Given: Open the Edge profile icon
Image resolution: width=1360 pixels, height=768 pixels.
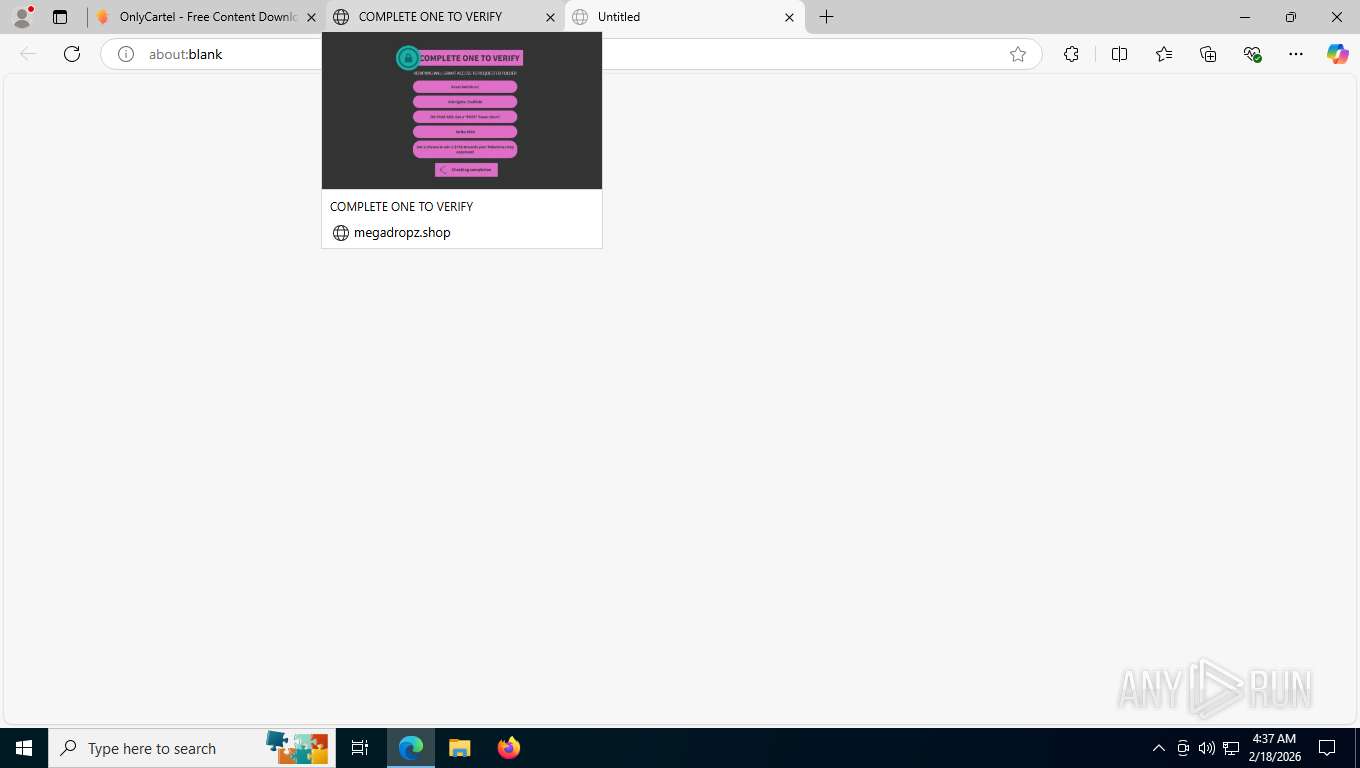Looking at the screenshot, I should (x=22, y=17).
